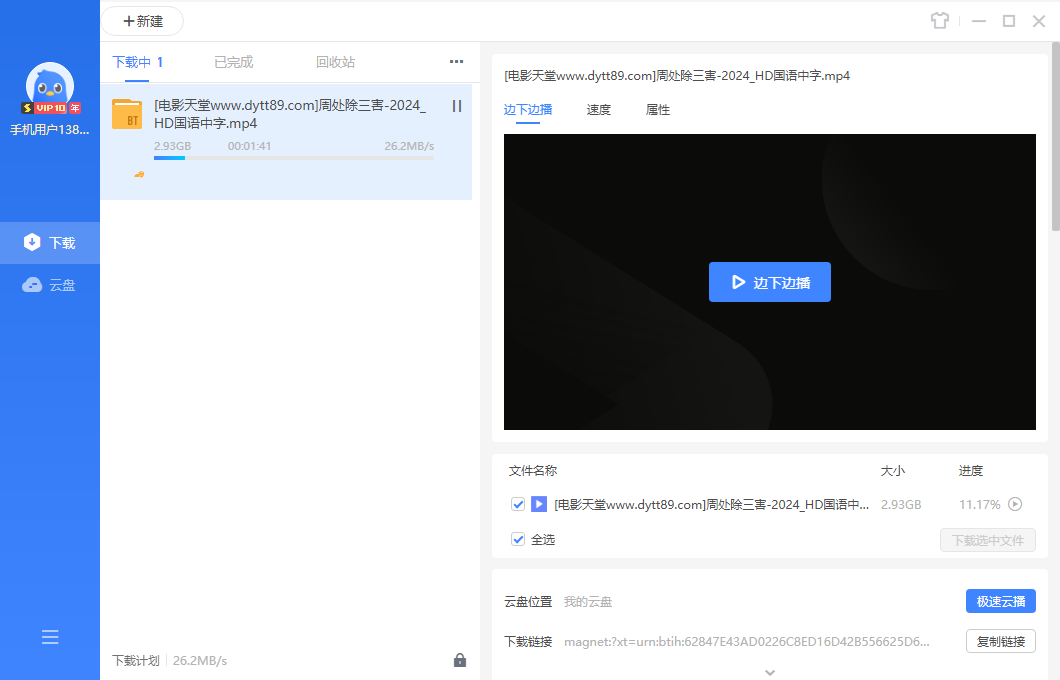Uncheck the movie file checkbox
This screenshot has height=680, width=1060.
point(518,505)
